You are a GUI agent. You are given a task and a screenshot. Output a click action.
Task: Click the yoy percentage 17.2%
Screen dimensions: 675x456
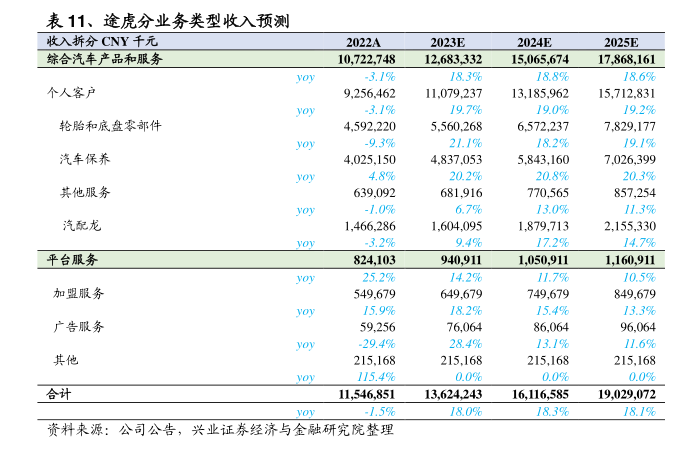coord(552,242)
